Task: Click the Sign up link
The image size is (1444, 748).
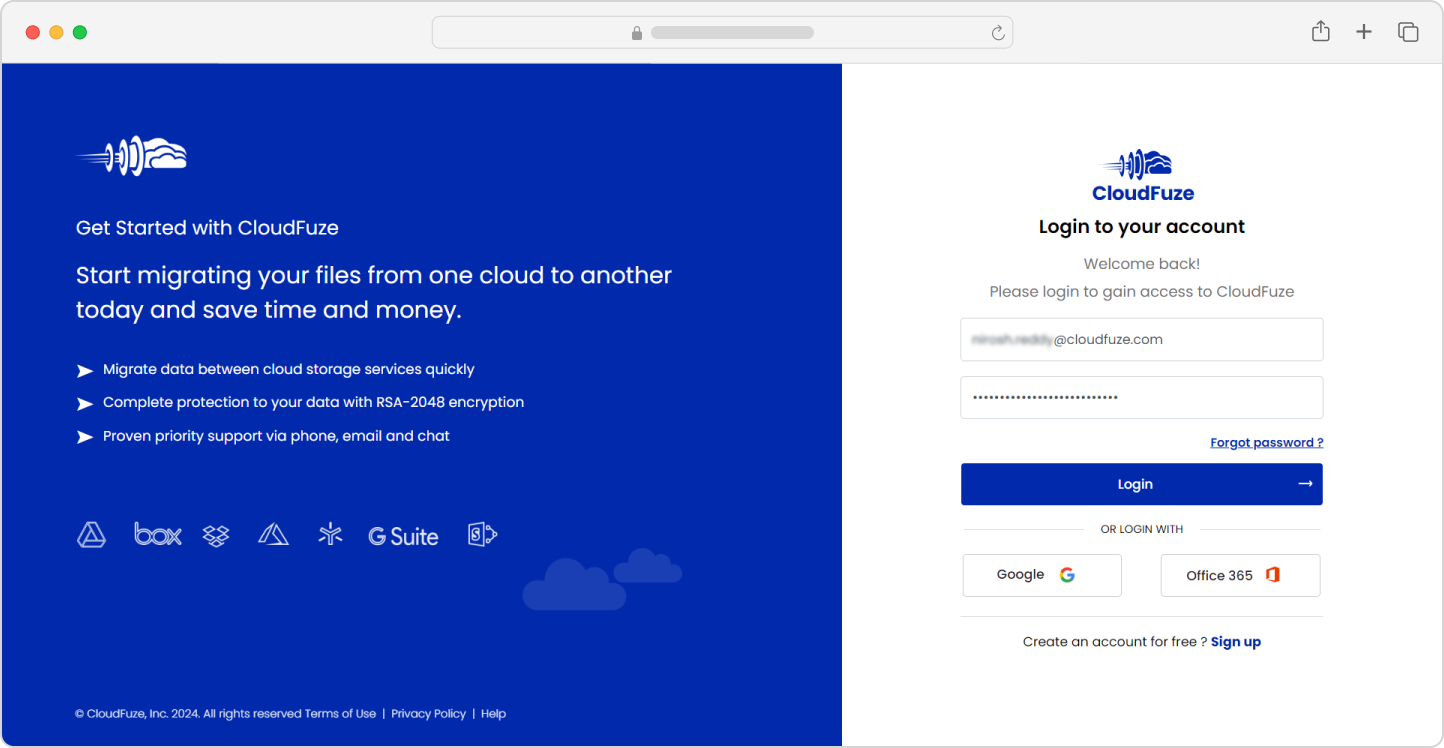Action: pos(1236,642)
